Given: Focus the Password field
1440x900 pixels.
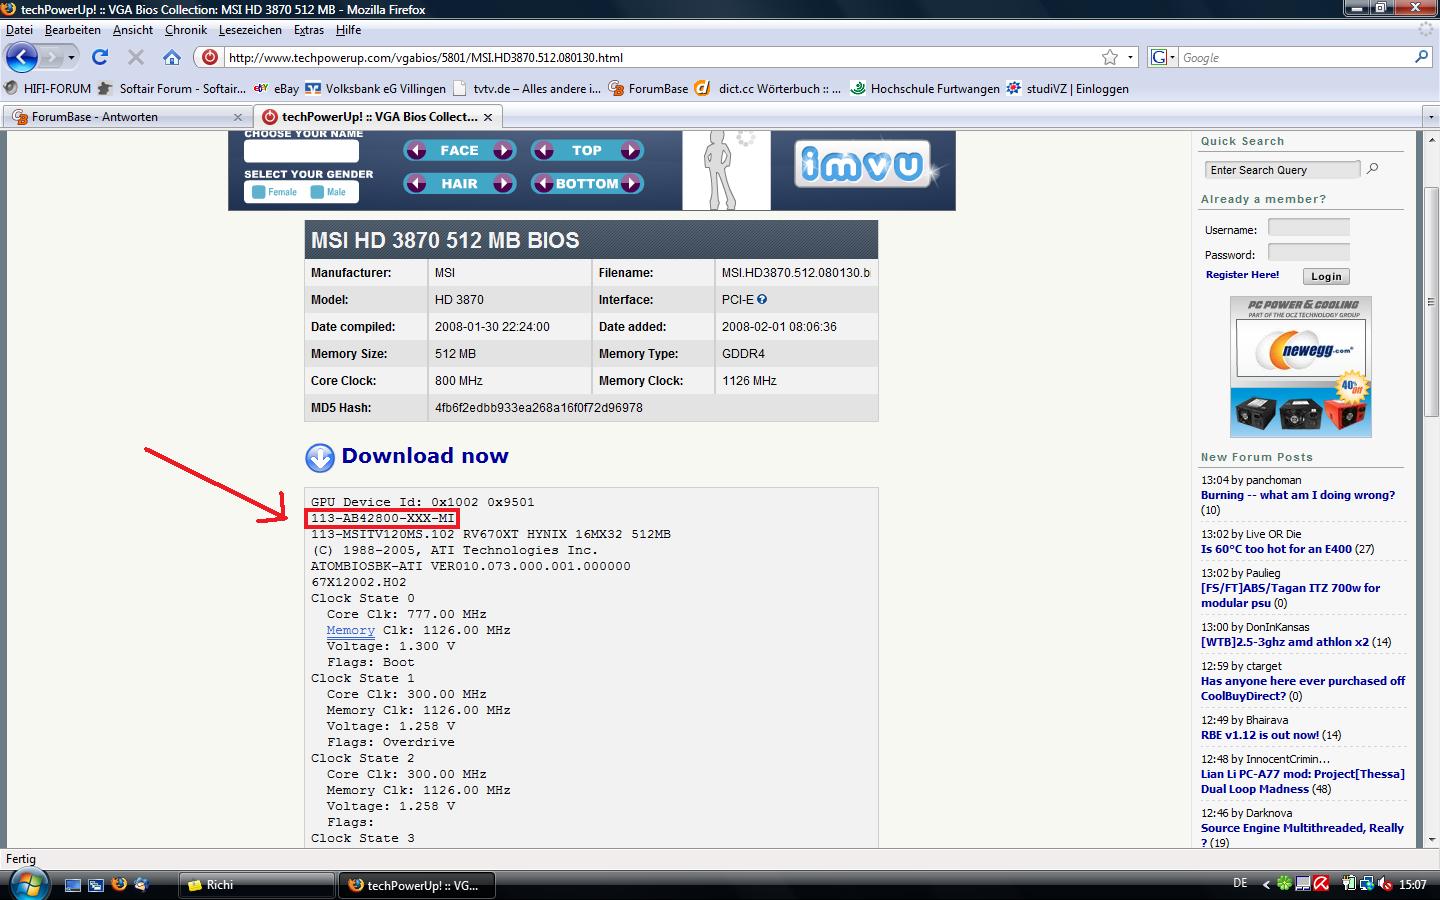Looking at the screenshot, I should (1309, 253).
